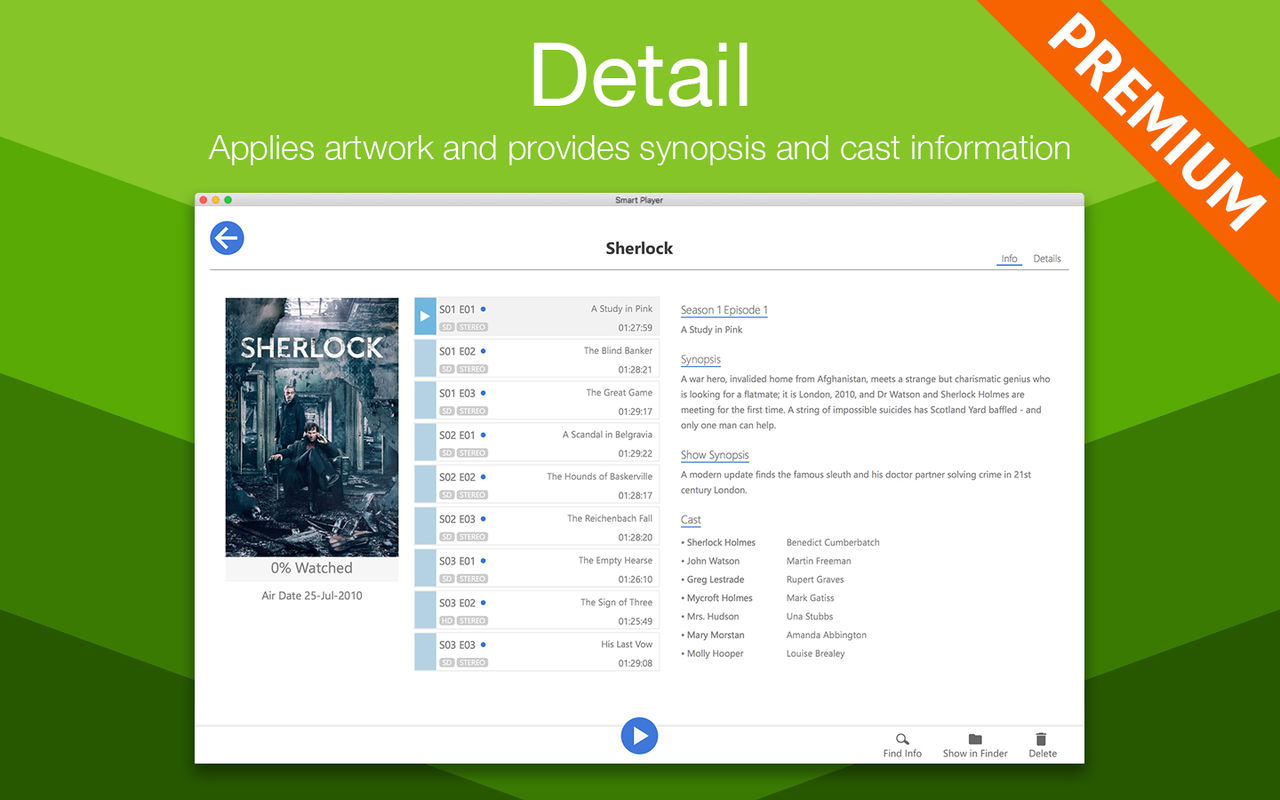Image resolution: width=1280 pixels, height=800 pixels.
Task: Click the yellow minimize window button
Action: (x=215, y=200)
